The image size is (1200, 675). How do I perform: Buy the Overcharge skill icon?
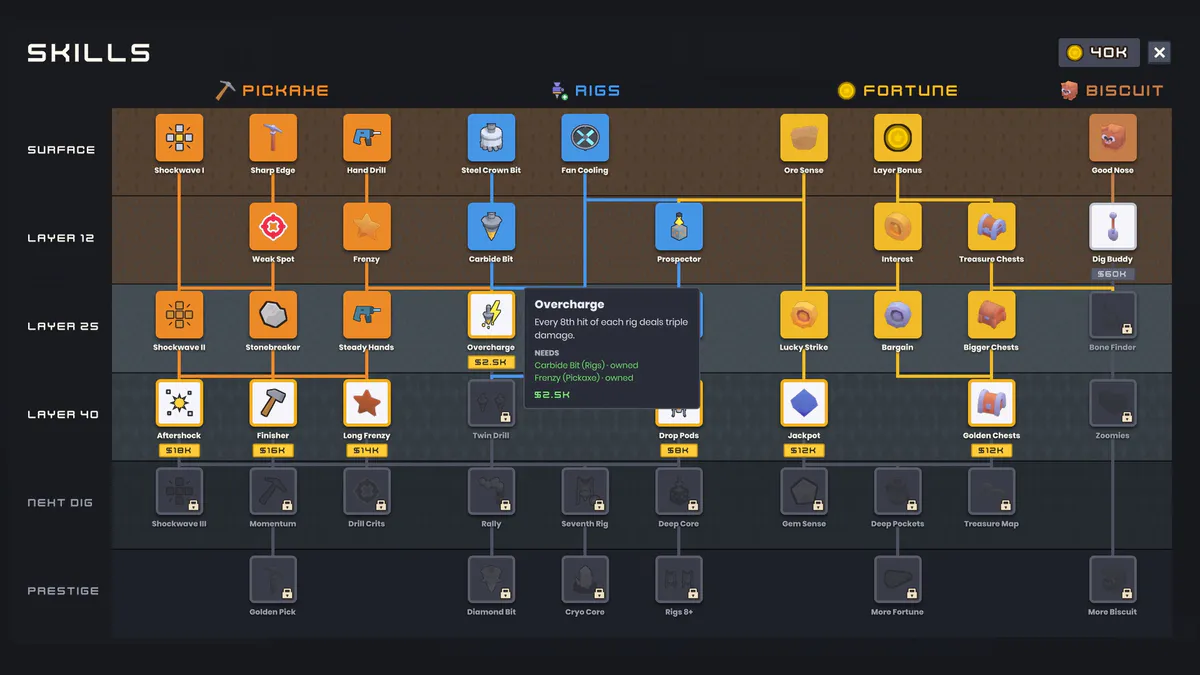pos(491,315)
